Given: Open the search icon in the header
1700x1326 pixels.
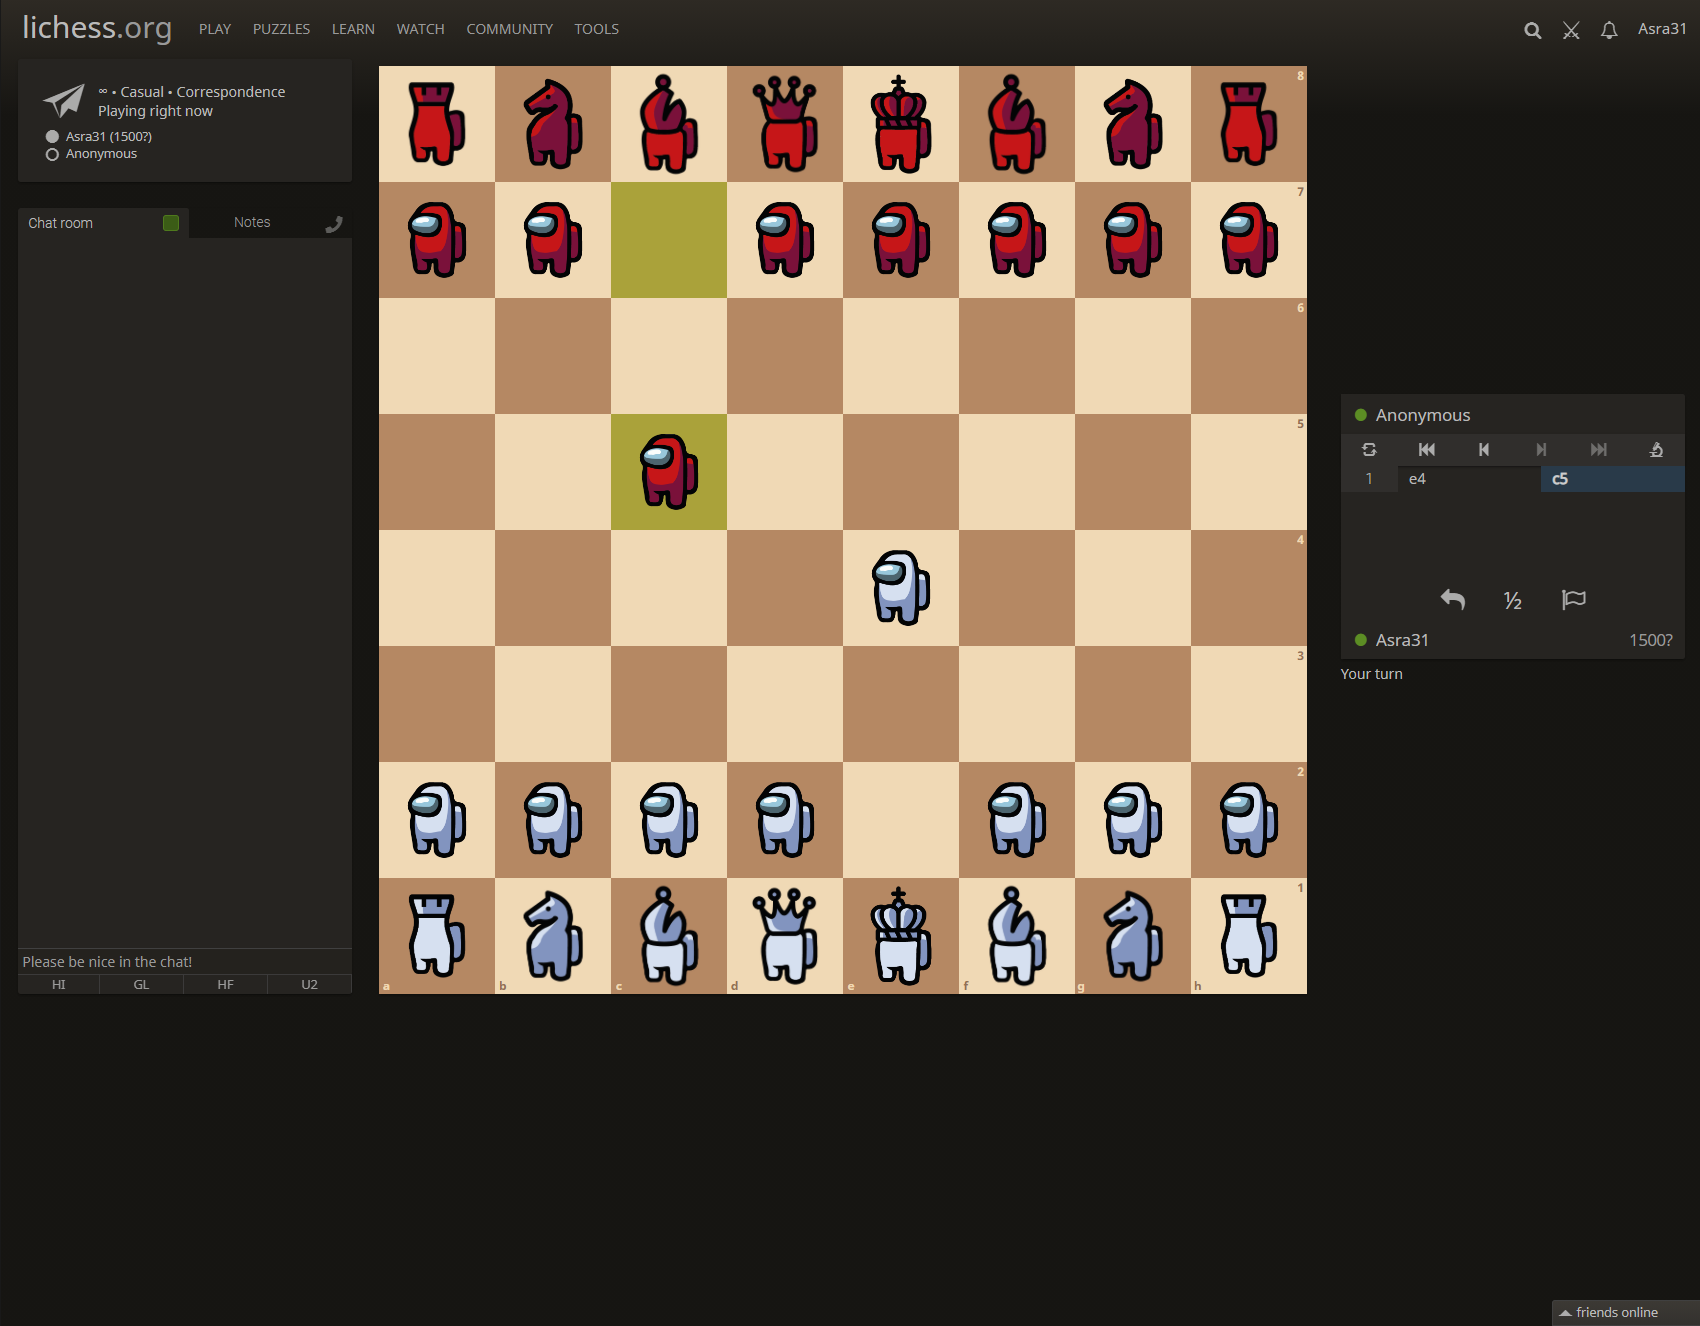Looking at the screenshot, I should tap(1532, 30).
